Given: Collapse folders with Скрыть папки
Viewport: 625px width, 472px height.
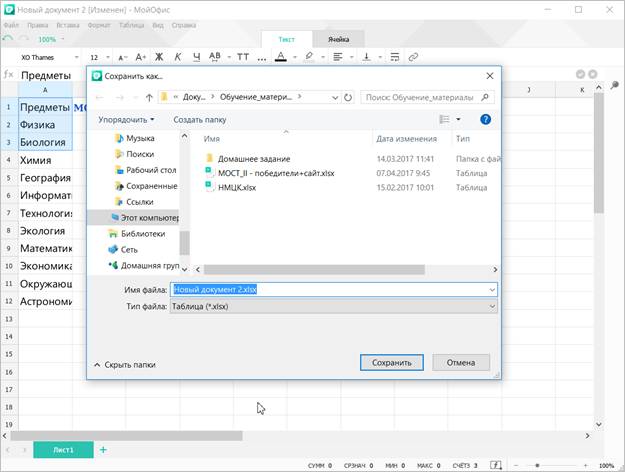Looking at the screenshot, I should pyautogui.click(x=123, y=365).
